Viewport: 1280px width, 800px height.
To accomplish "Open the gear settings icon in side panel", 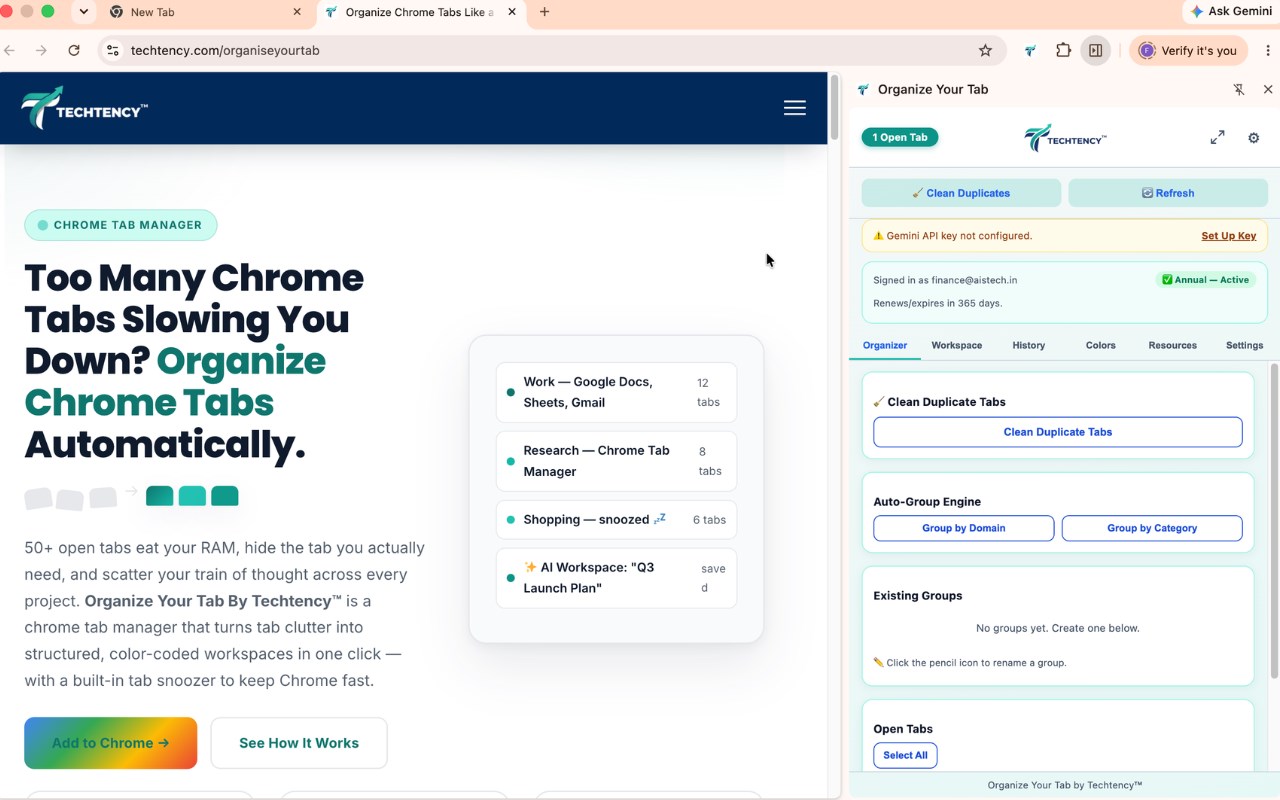I will click(x=1253, y=138).
